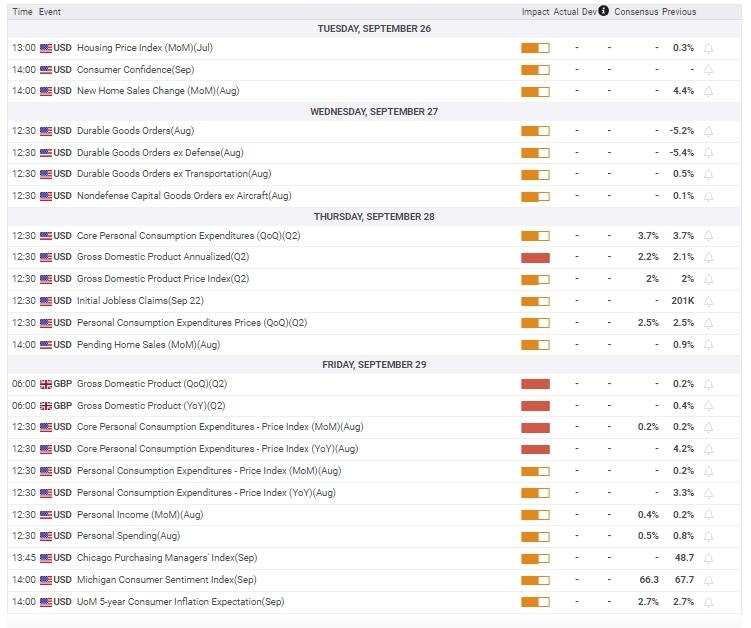Screen dimensions: 751x628
Task: Set bell for Durable Goods Orders ex Transportation
Action: pos(708,174)
